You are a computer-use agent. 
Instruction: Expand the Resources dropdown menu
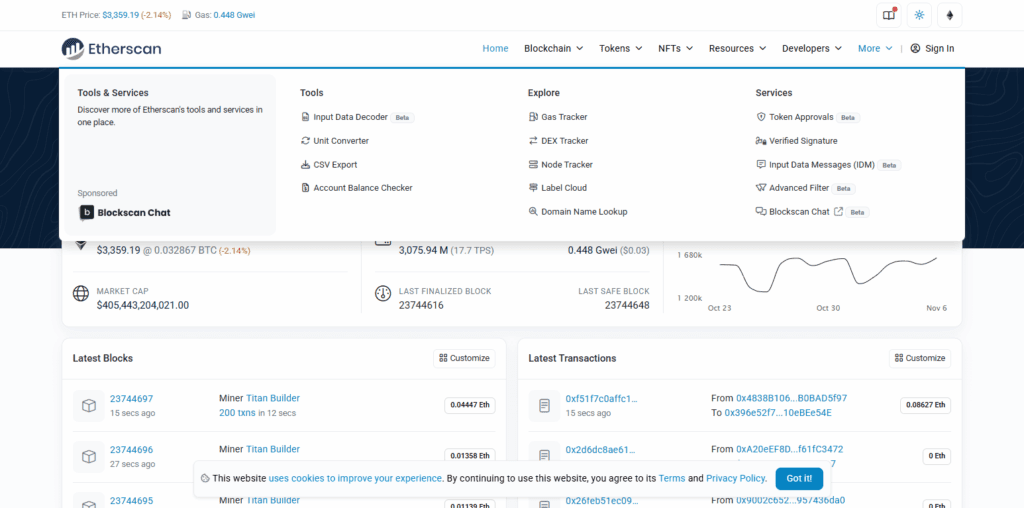[737, 48]
